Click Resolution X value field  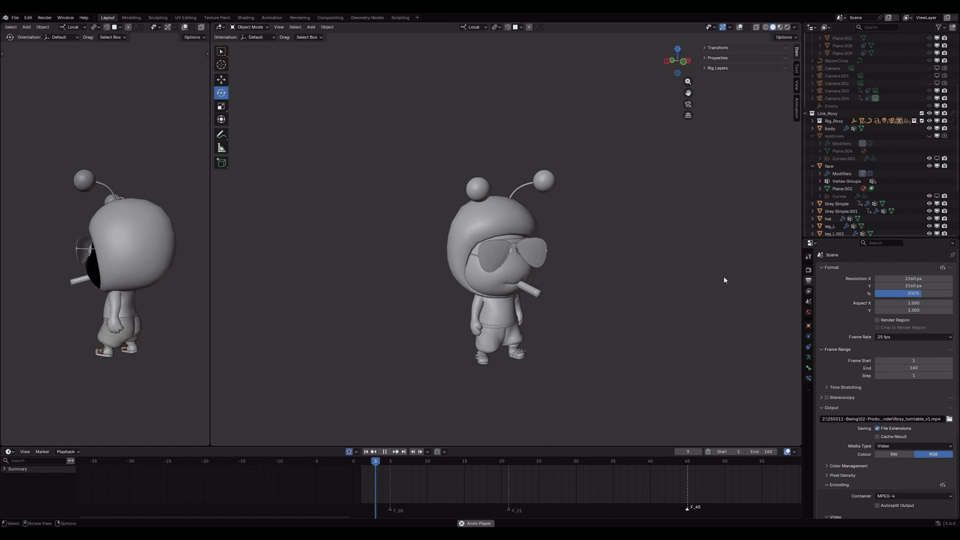[913, 279]
